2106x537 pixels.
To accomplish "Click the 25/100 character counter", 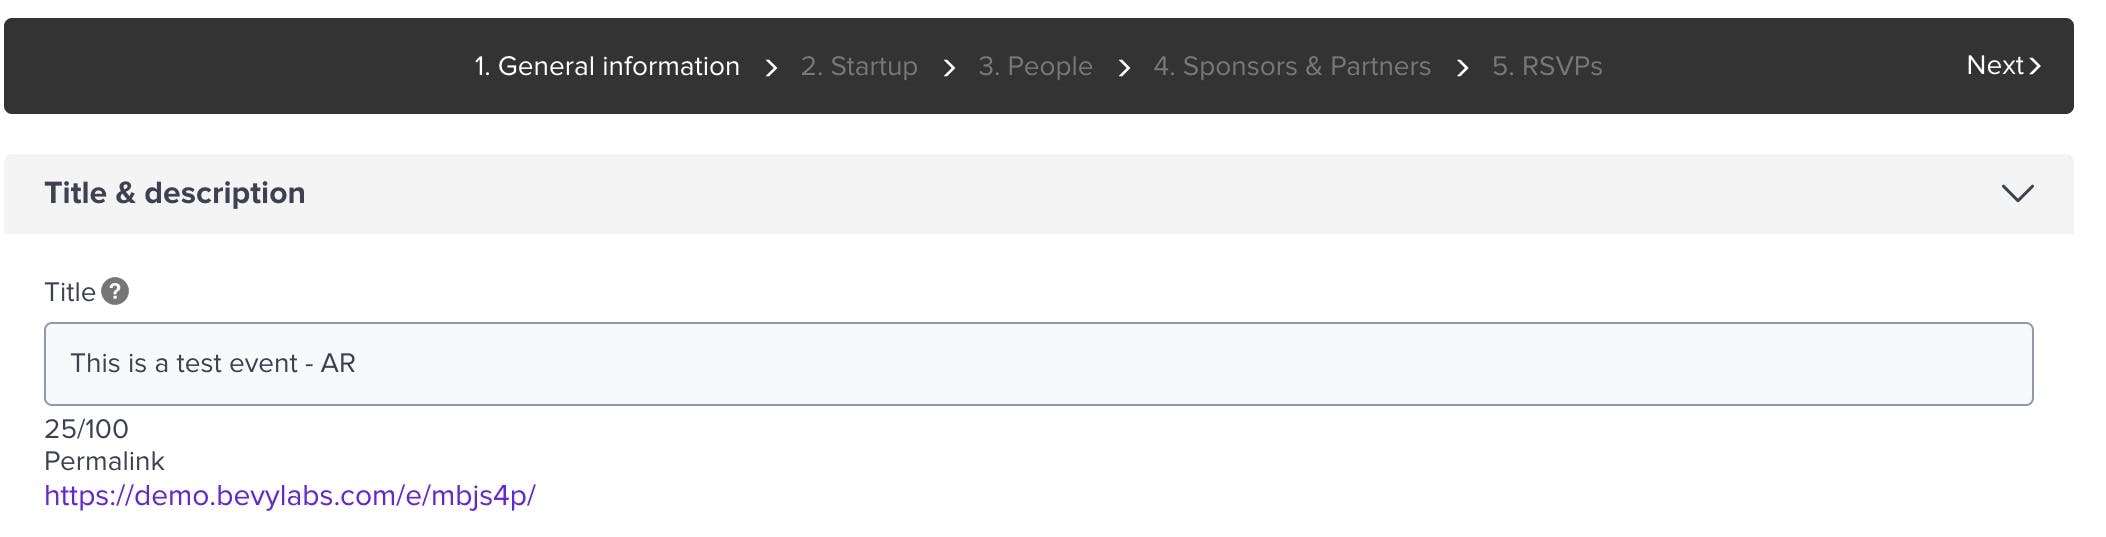I will pos(86,429).
